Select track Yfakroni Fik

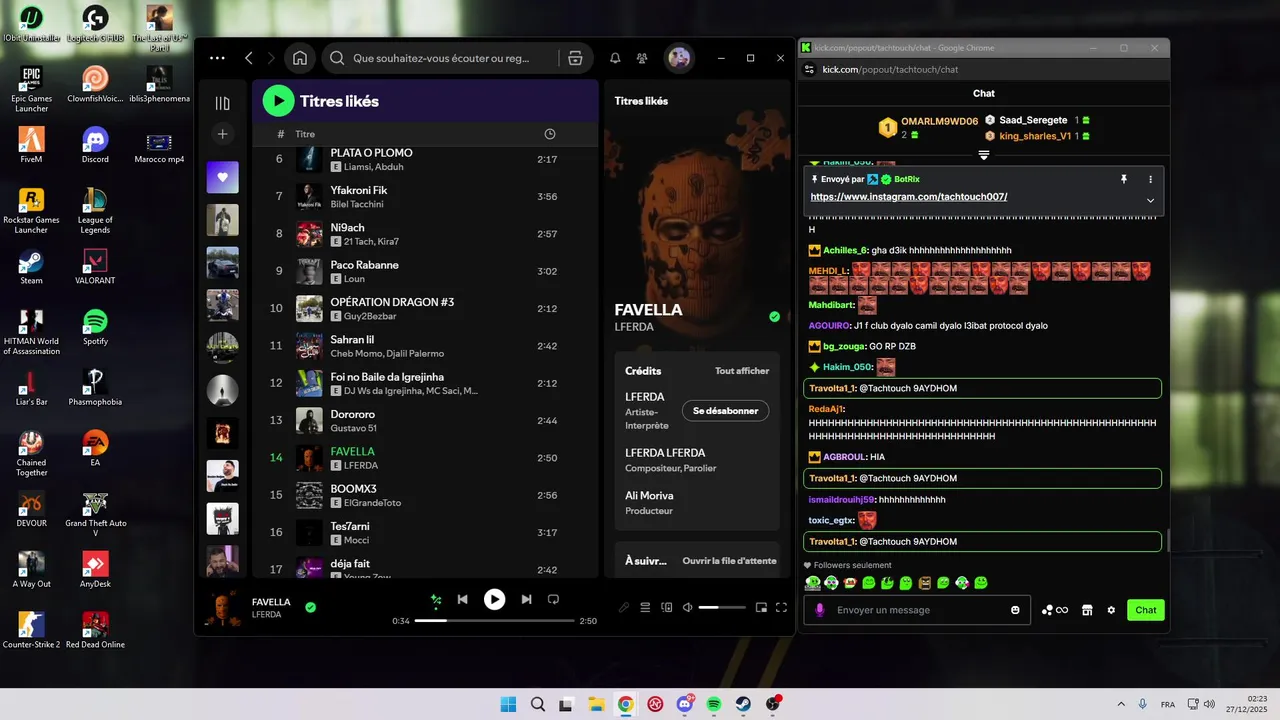coord(425,196)
